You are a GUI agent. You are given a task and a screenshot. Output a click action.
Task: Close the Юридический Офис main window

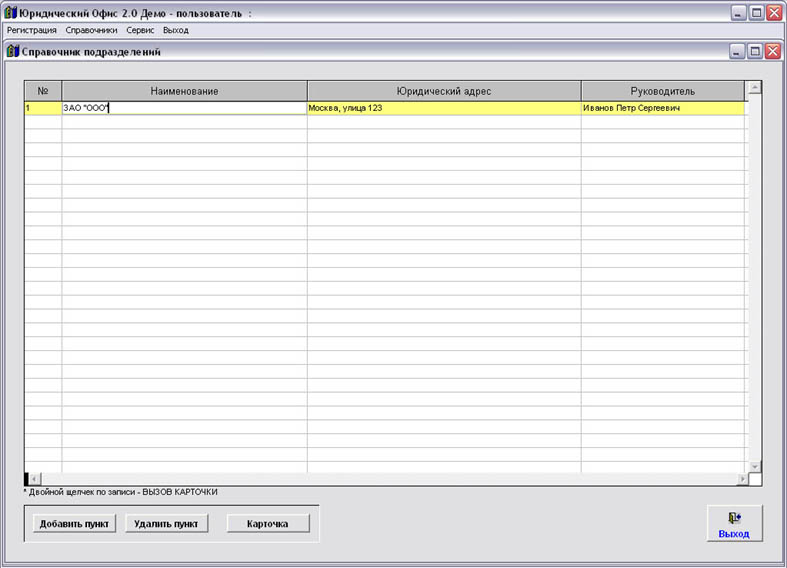click(774, 13)
